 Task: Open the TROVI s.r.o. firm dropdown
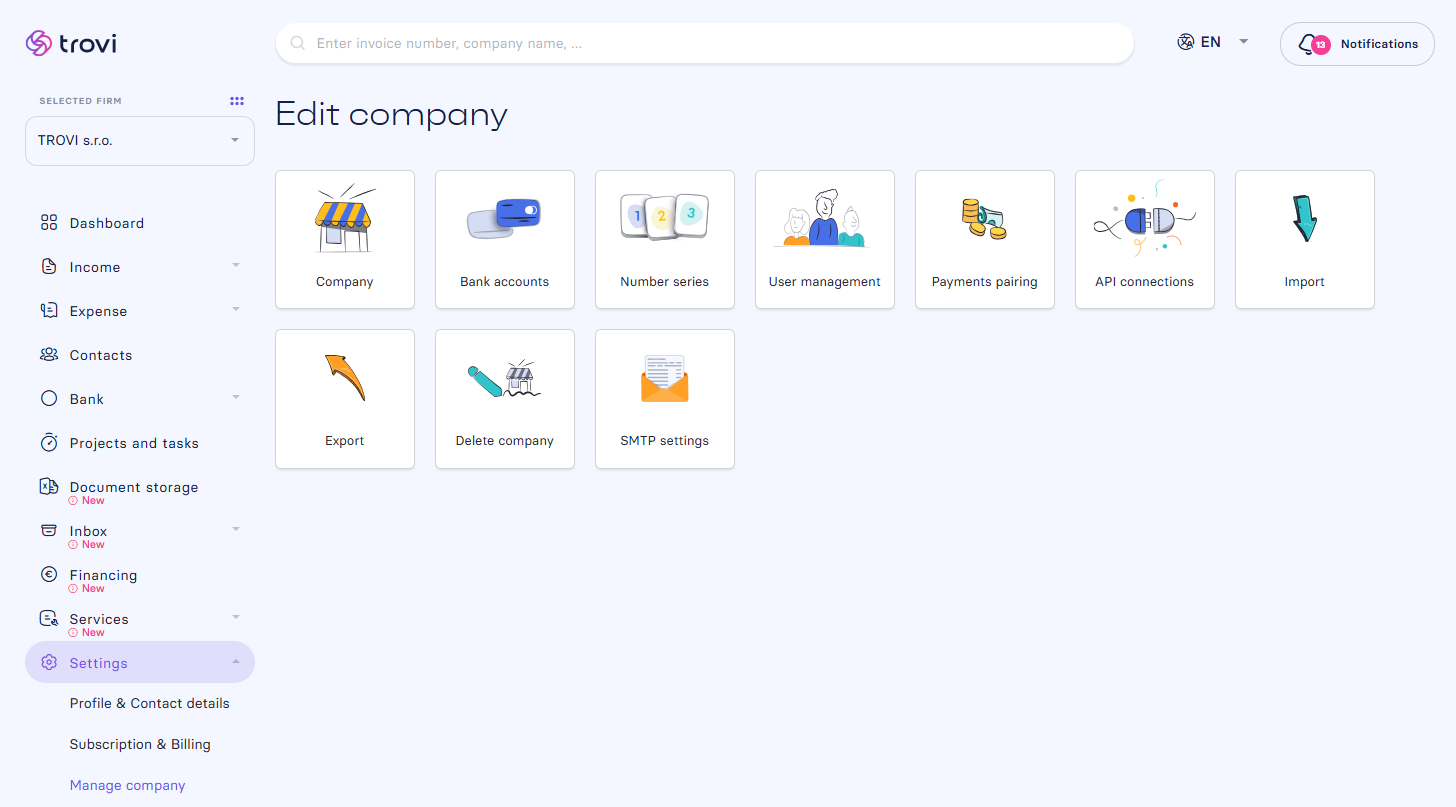(x=140, y=141)
